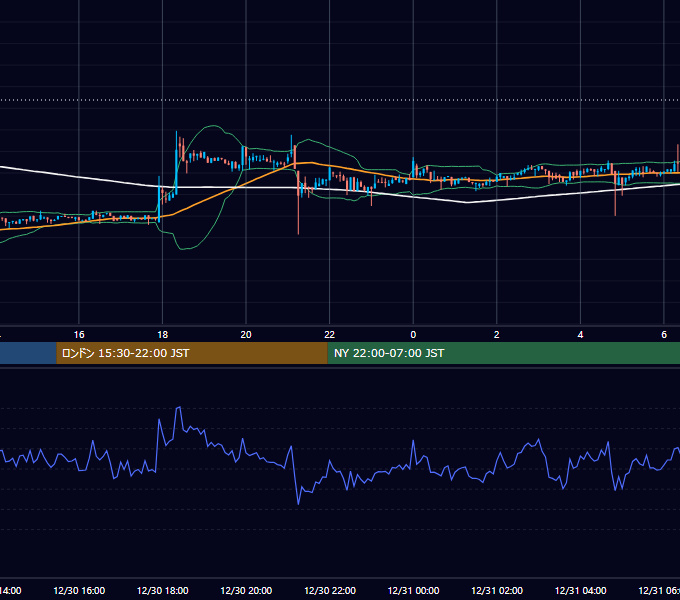Click the 2 hour axis label
This screenshot has width=680, height=600.
click(497, 335)
